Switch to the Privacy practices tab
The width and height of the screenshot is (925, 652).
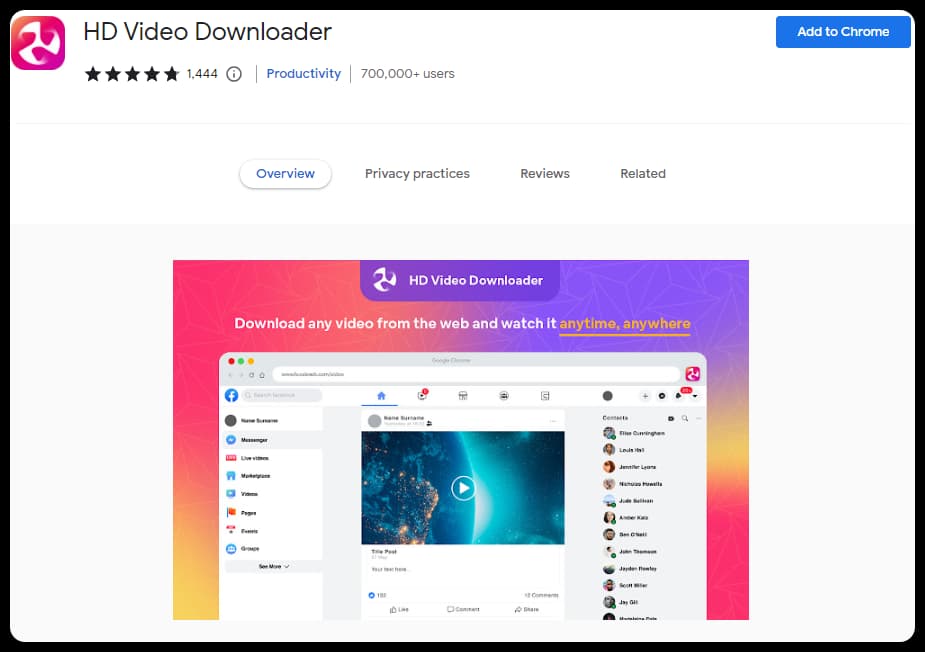click(417, 173)
